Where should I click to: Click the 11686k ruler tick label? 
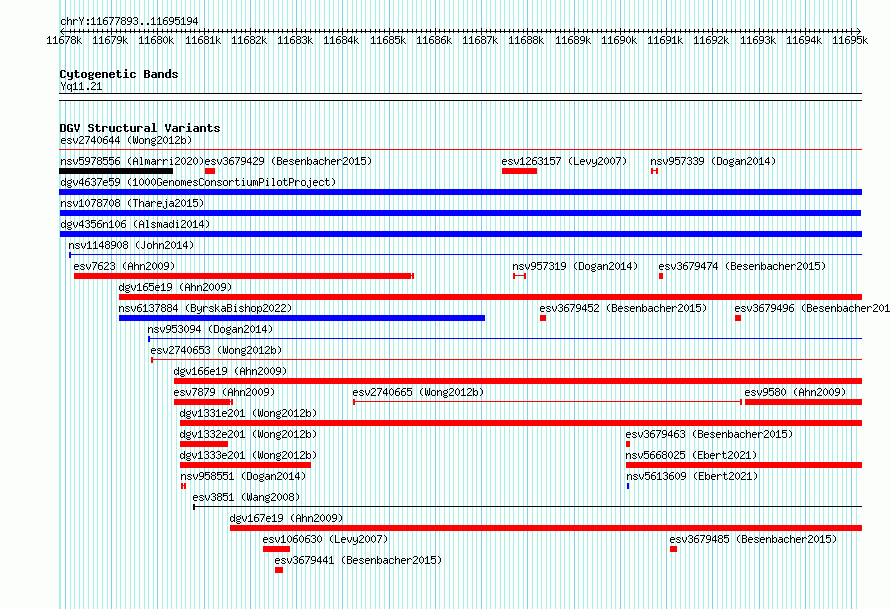click(434, 40)
